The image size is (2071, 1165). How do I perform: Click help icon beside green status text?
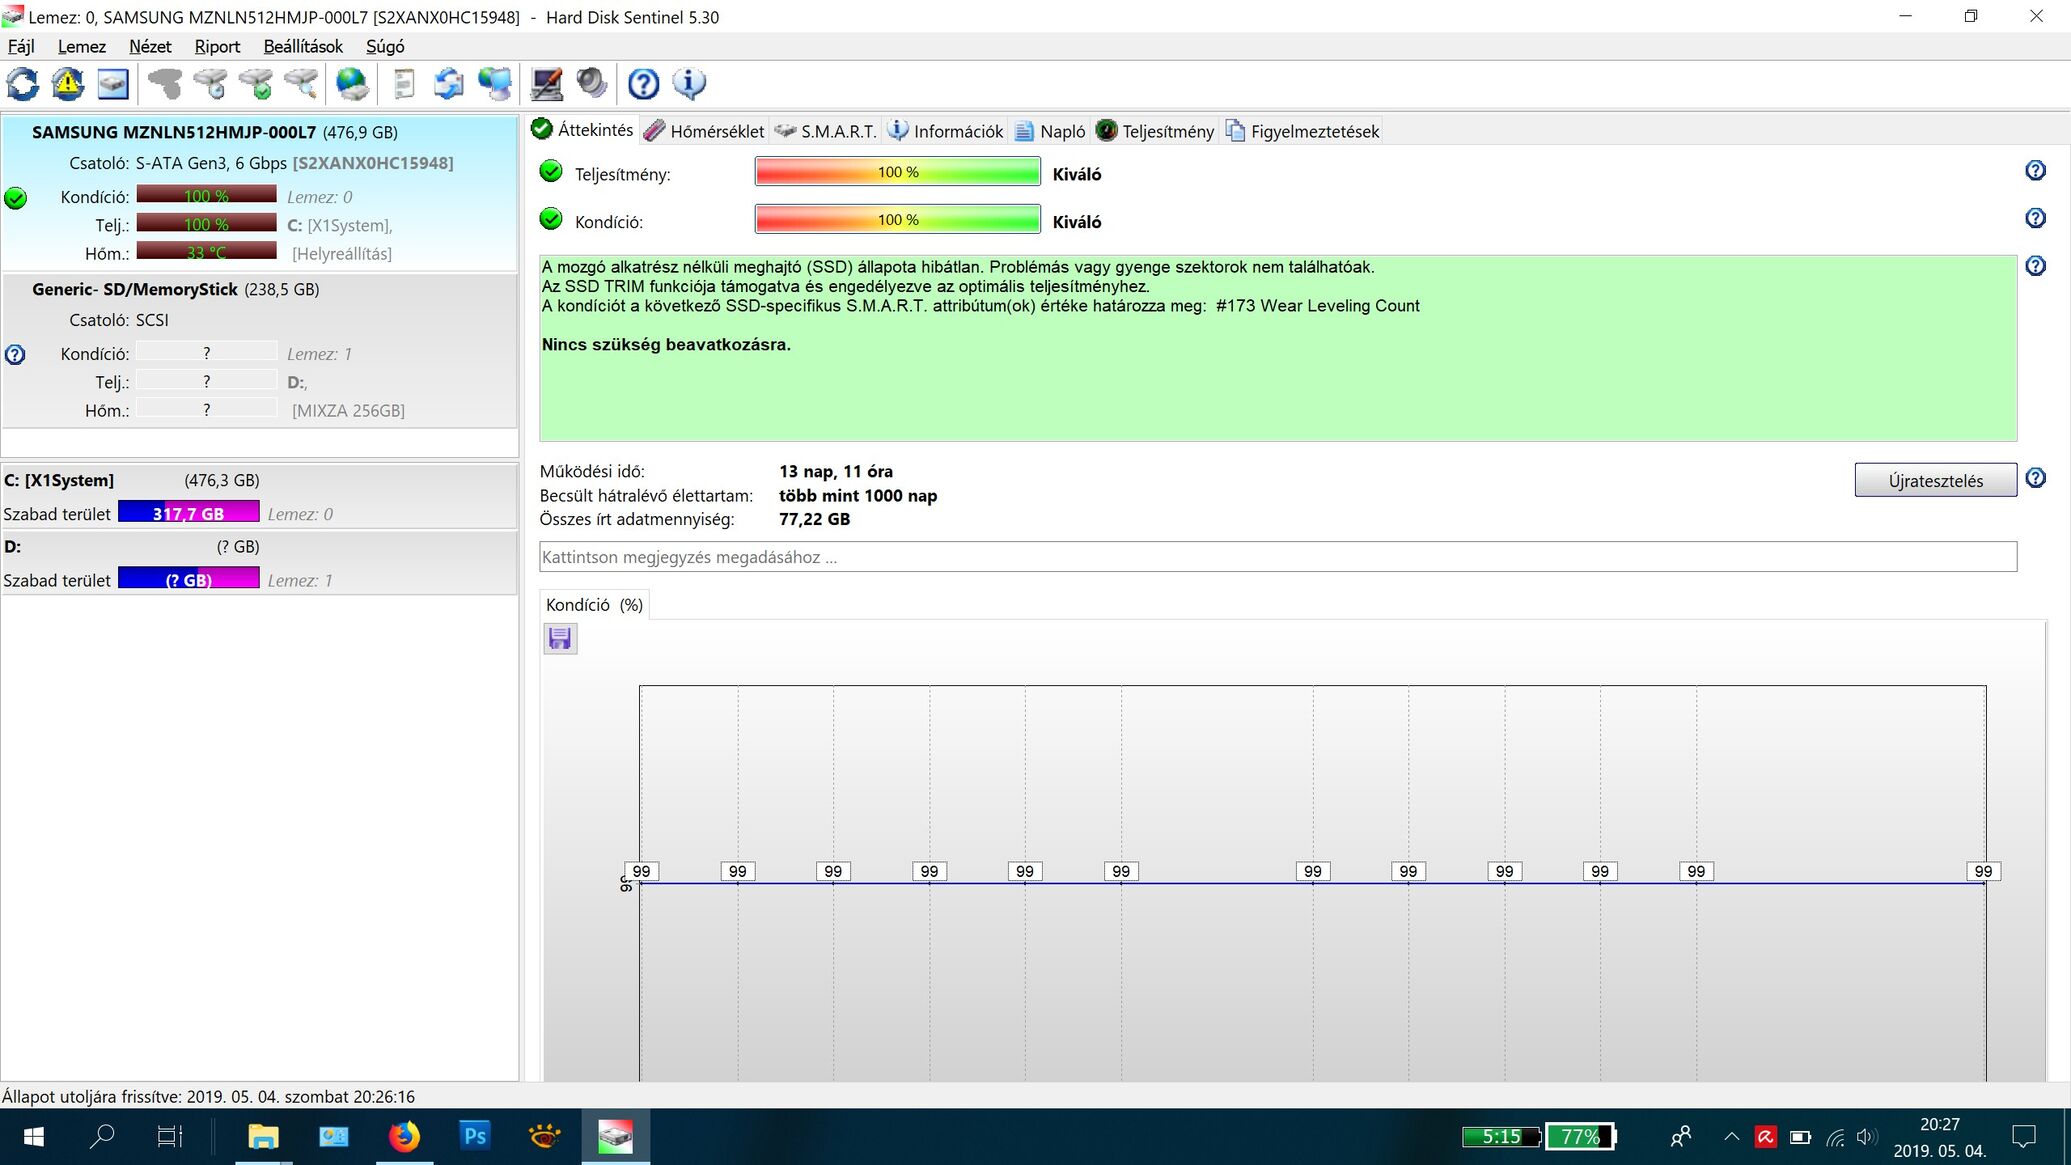2035,266
